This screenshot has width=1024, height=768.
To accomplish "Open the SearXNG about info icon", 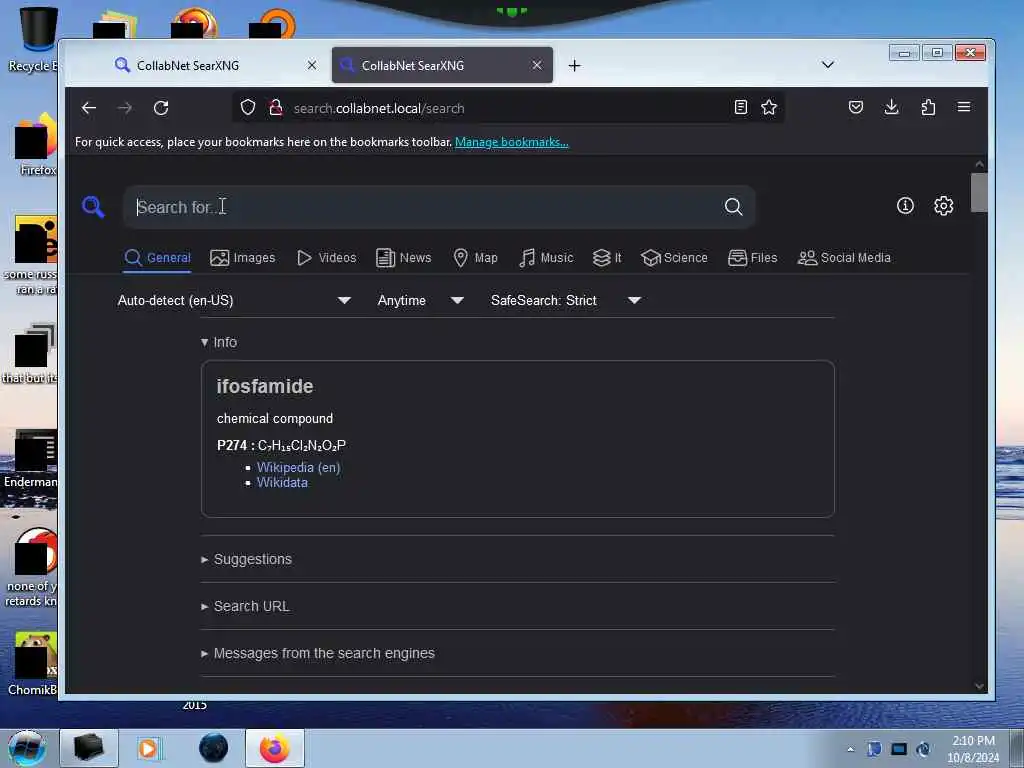I will tap(905, 206).
